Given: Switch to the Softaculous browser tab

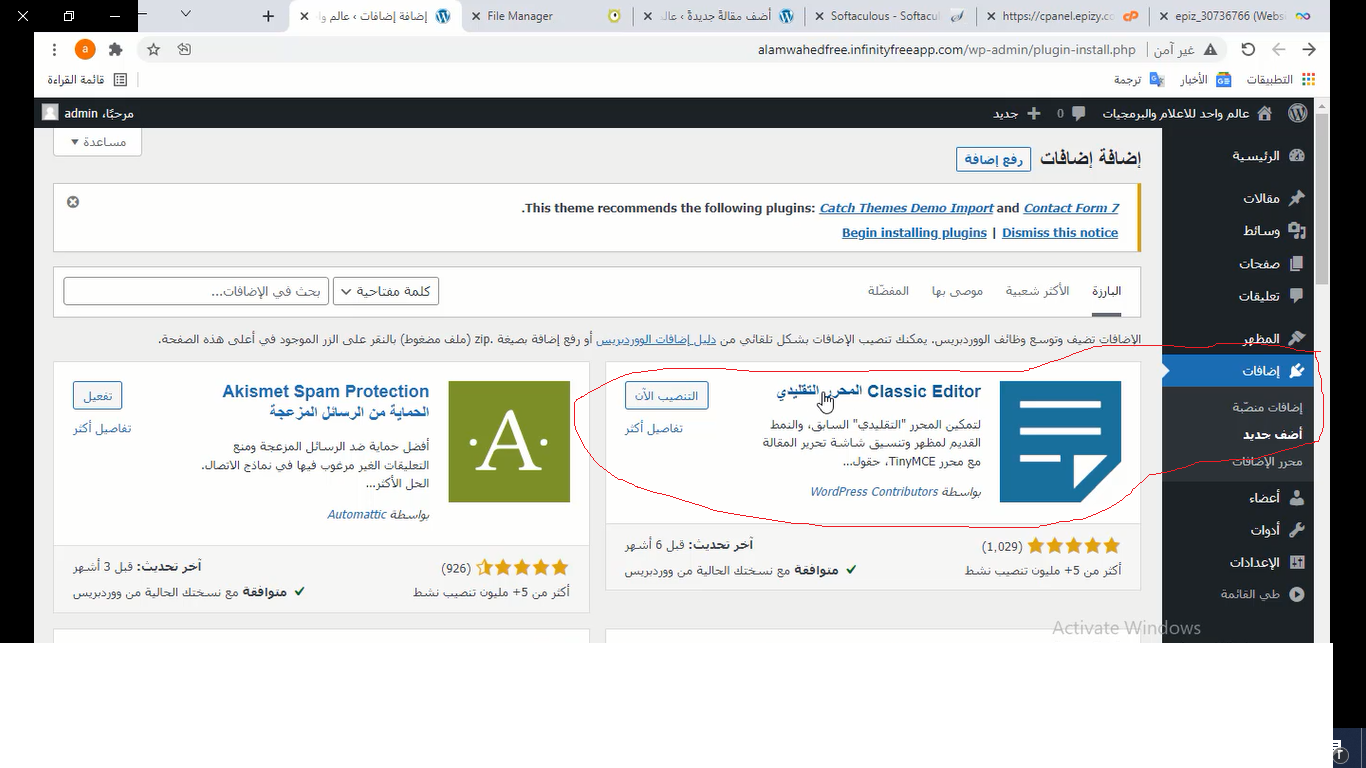Looking at the screenshot, I should (889, 16).
